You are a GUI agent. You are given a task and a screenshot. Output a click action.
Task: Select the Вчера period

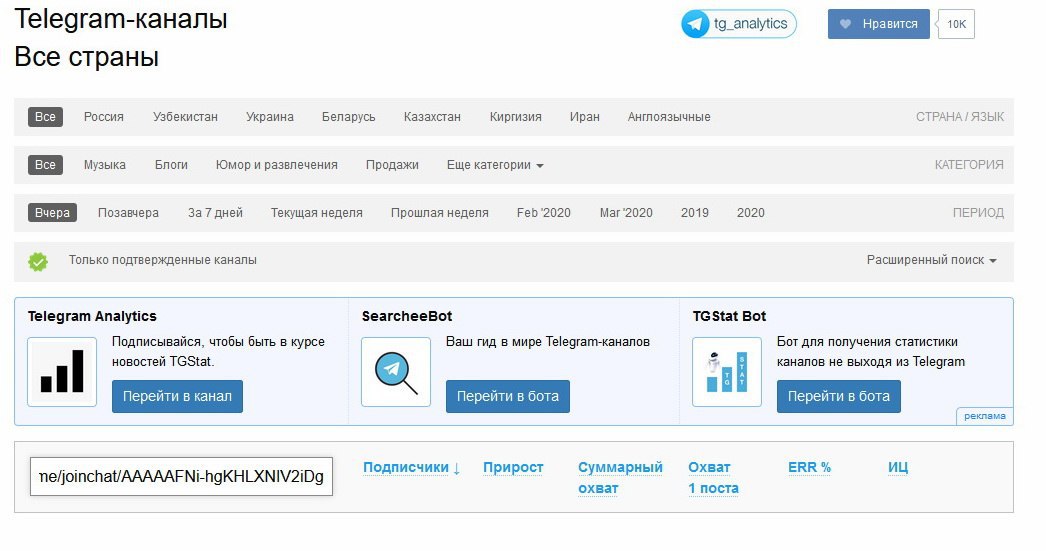pyautogui.click(x=52, y=213)
